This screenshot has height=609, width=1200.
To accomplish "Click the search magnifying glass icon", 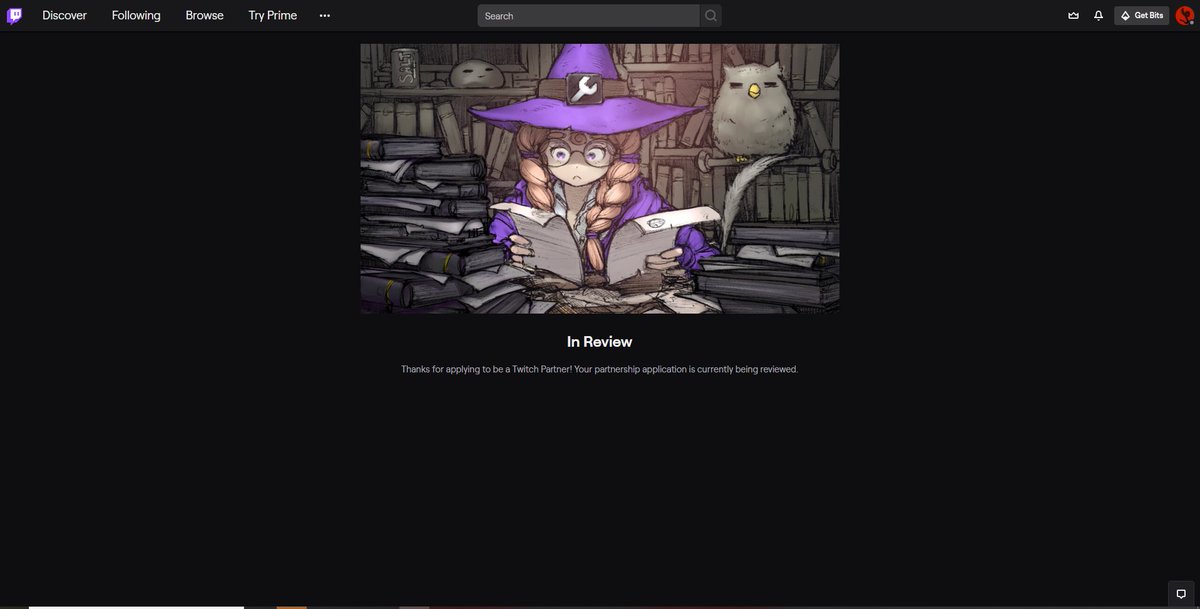I will (x=709, y=14).
